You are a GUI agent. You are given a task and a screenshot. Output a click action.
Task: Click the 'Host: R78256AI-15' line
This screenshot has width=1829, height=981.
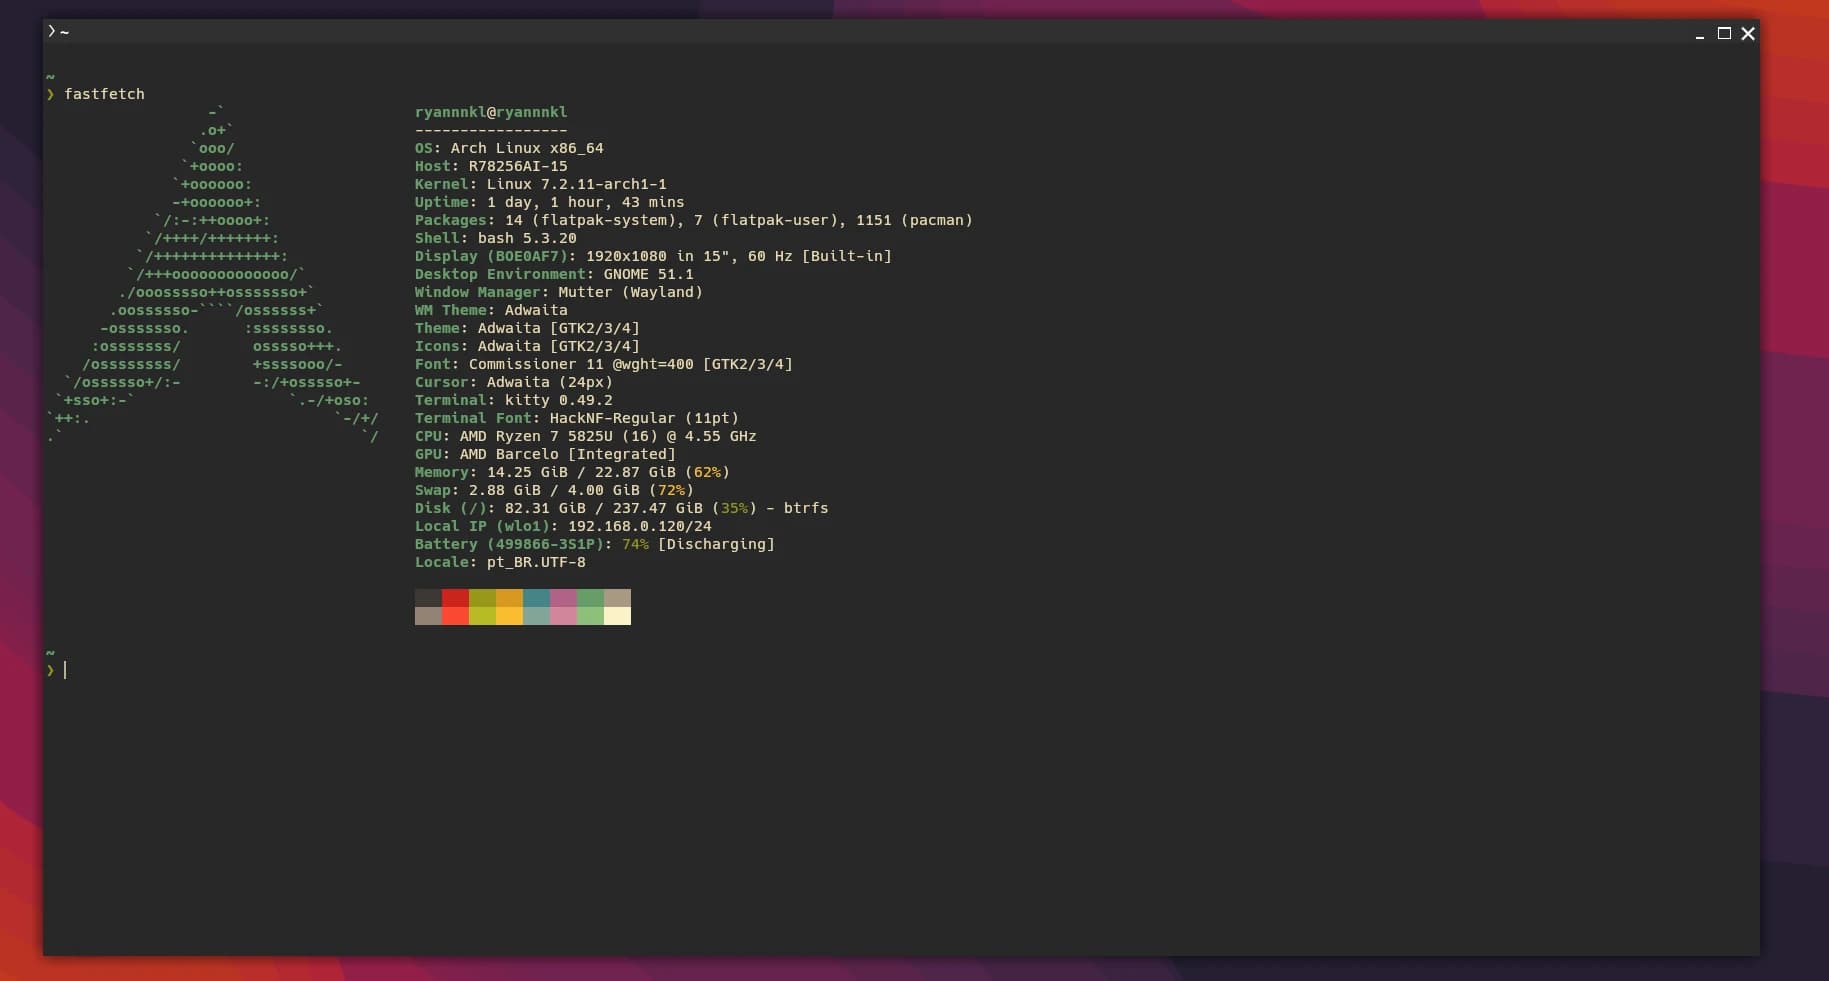tap(491, 166)
